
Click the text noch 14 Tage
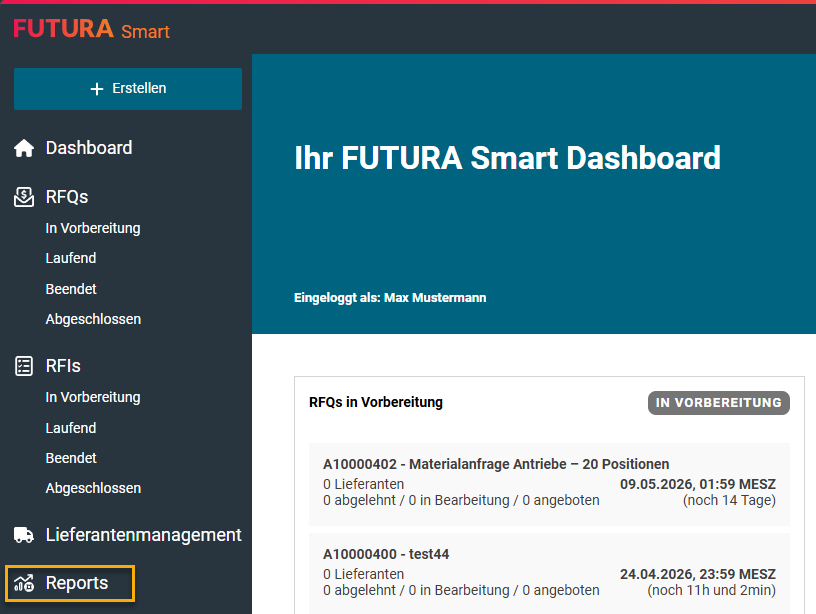coord(729,501)
